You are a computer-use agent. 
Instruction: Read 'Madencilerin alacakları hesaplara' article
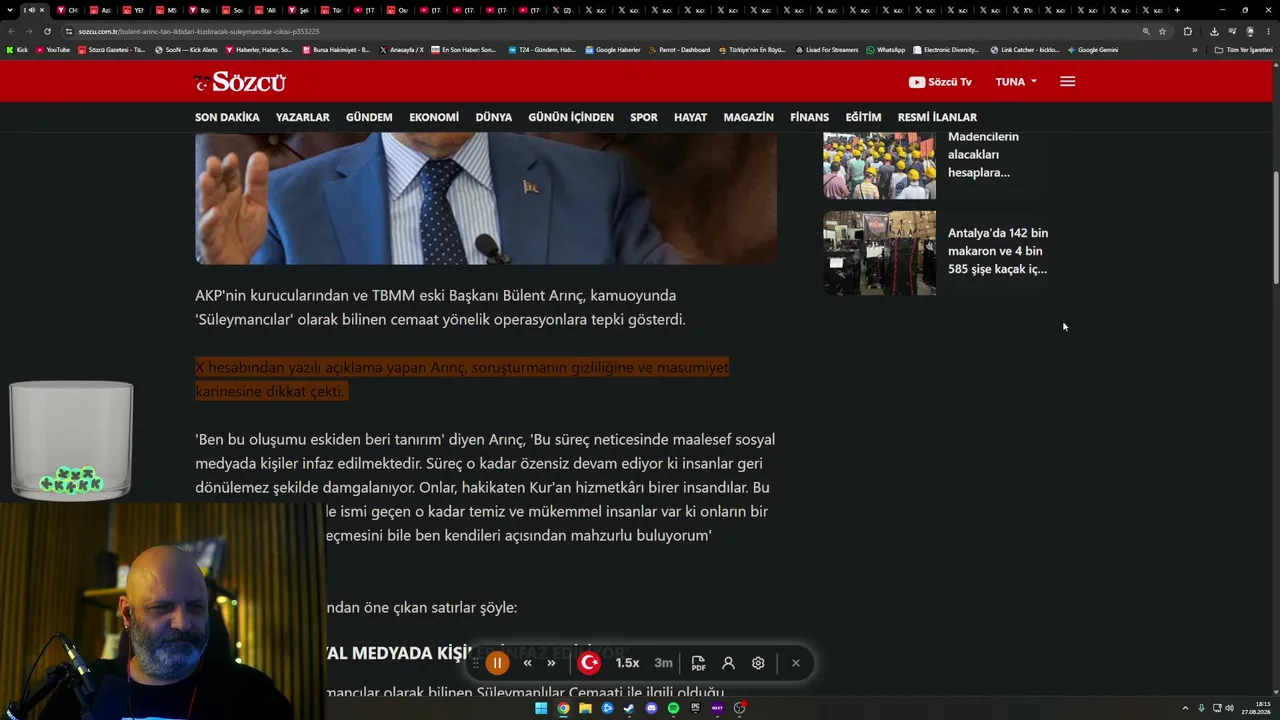(984, 155)
